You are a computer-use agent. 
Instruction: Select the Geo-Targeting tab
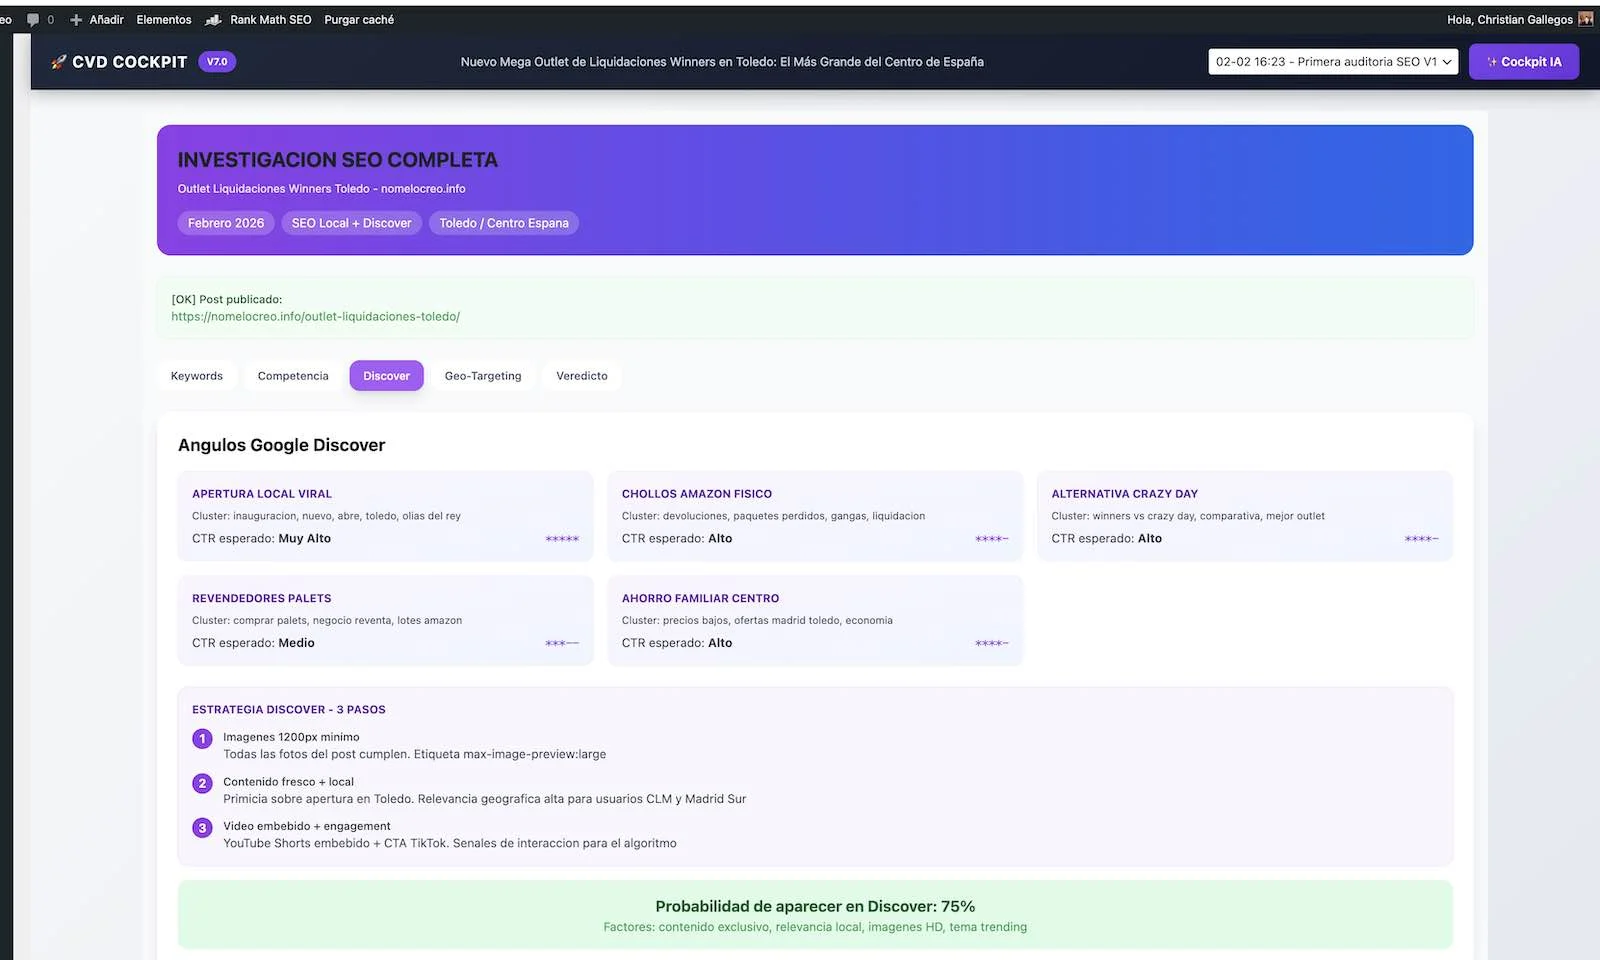(x=483, y=375)
